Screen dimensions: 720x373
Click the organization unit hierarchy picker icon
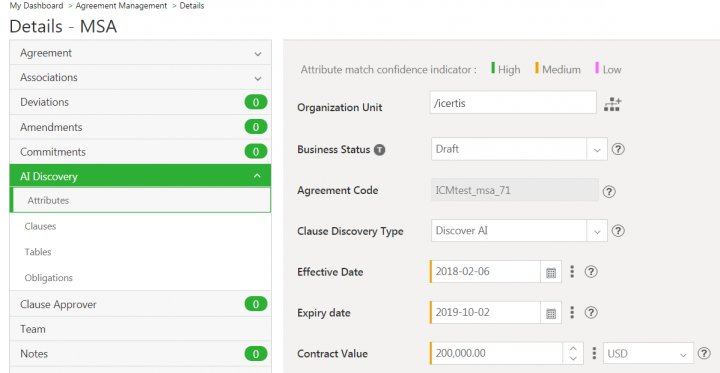[613, 104]
